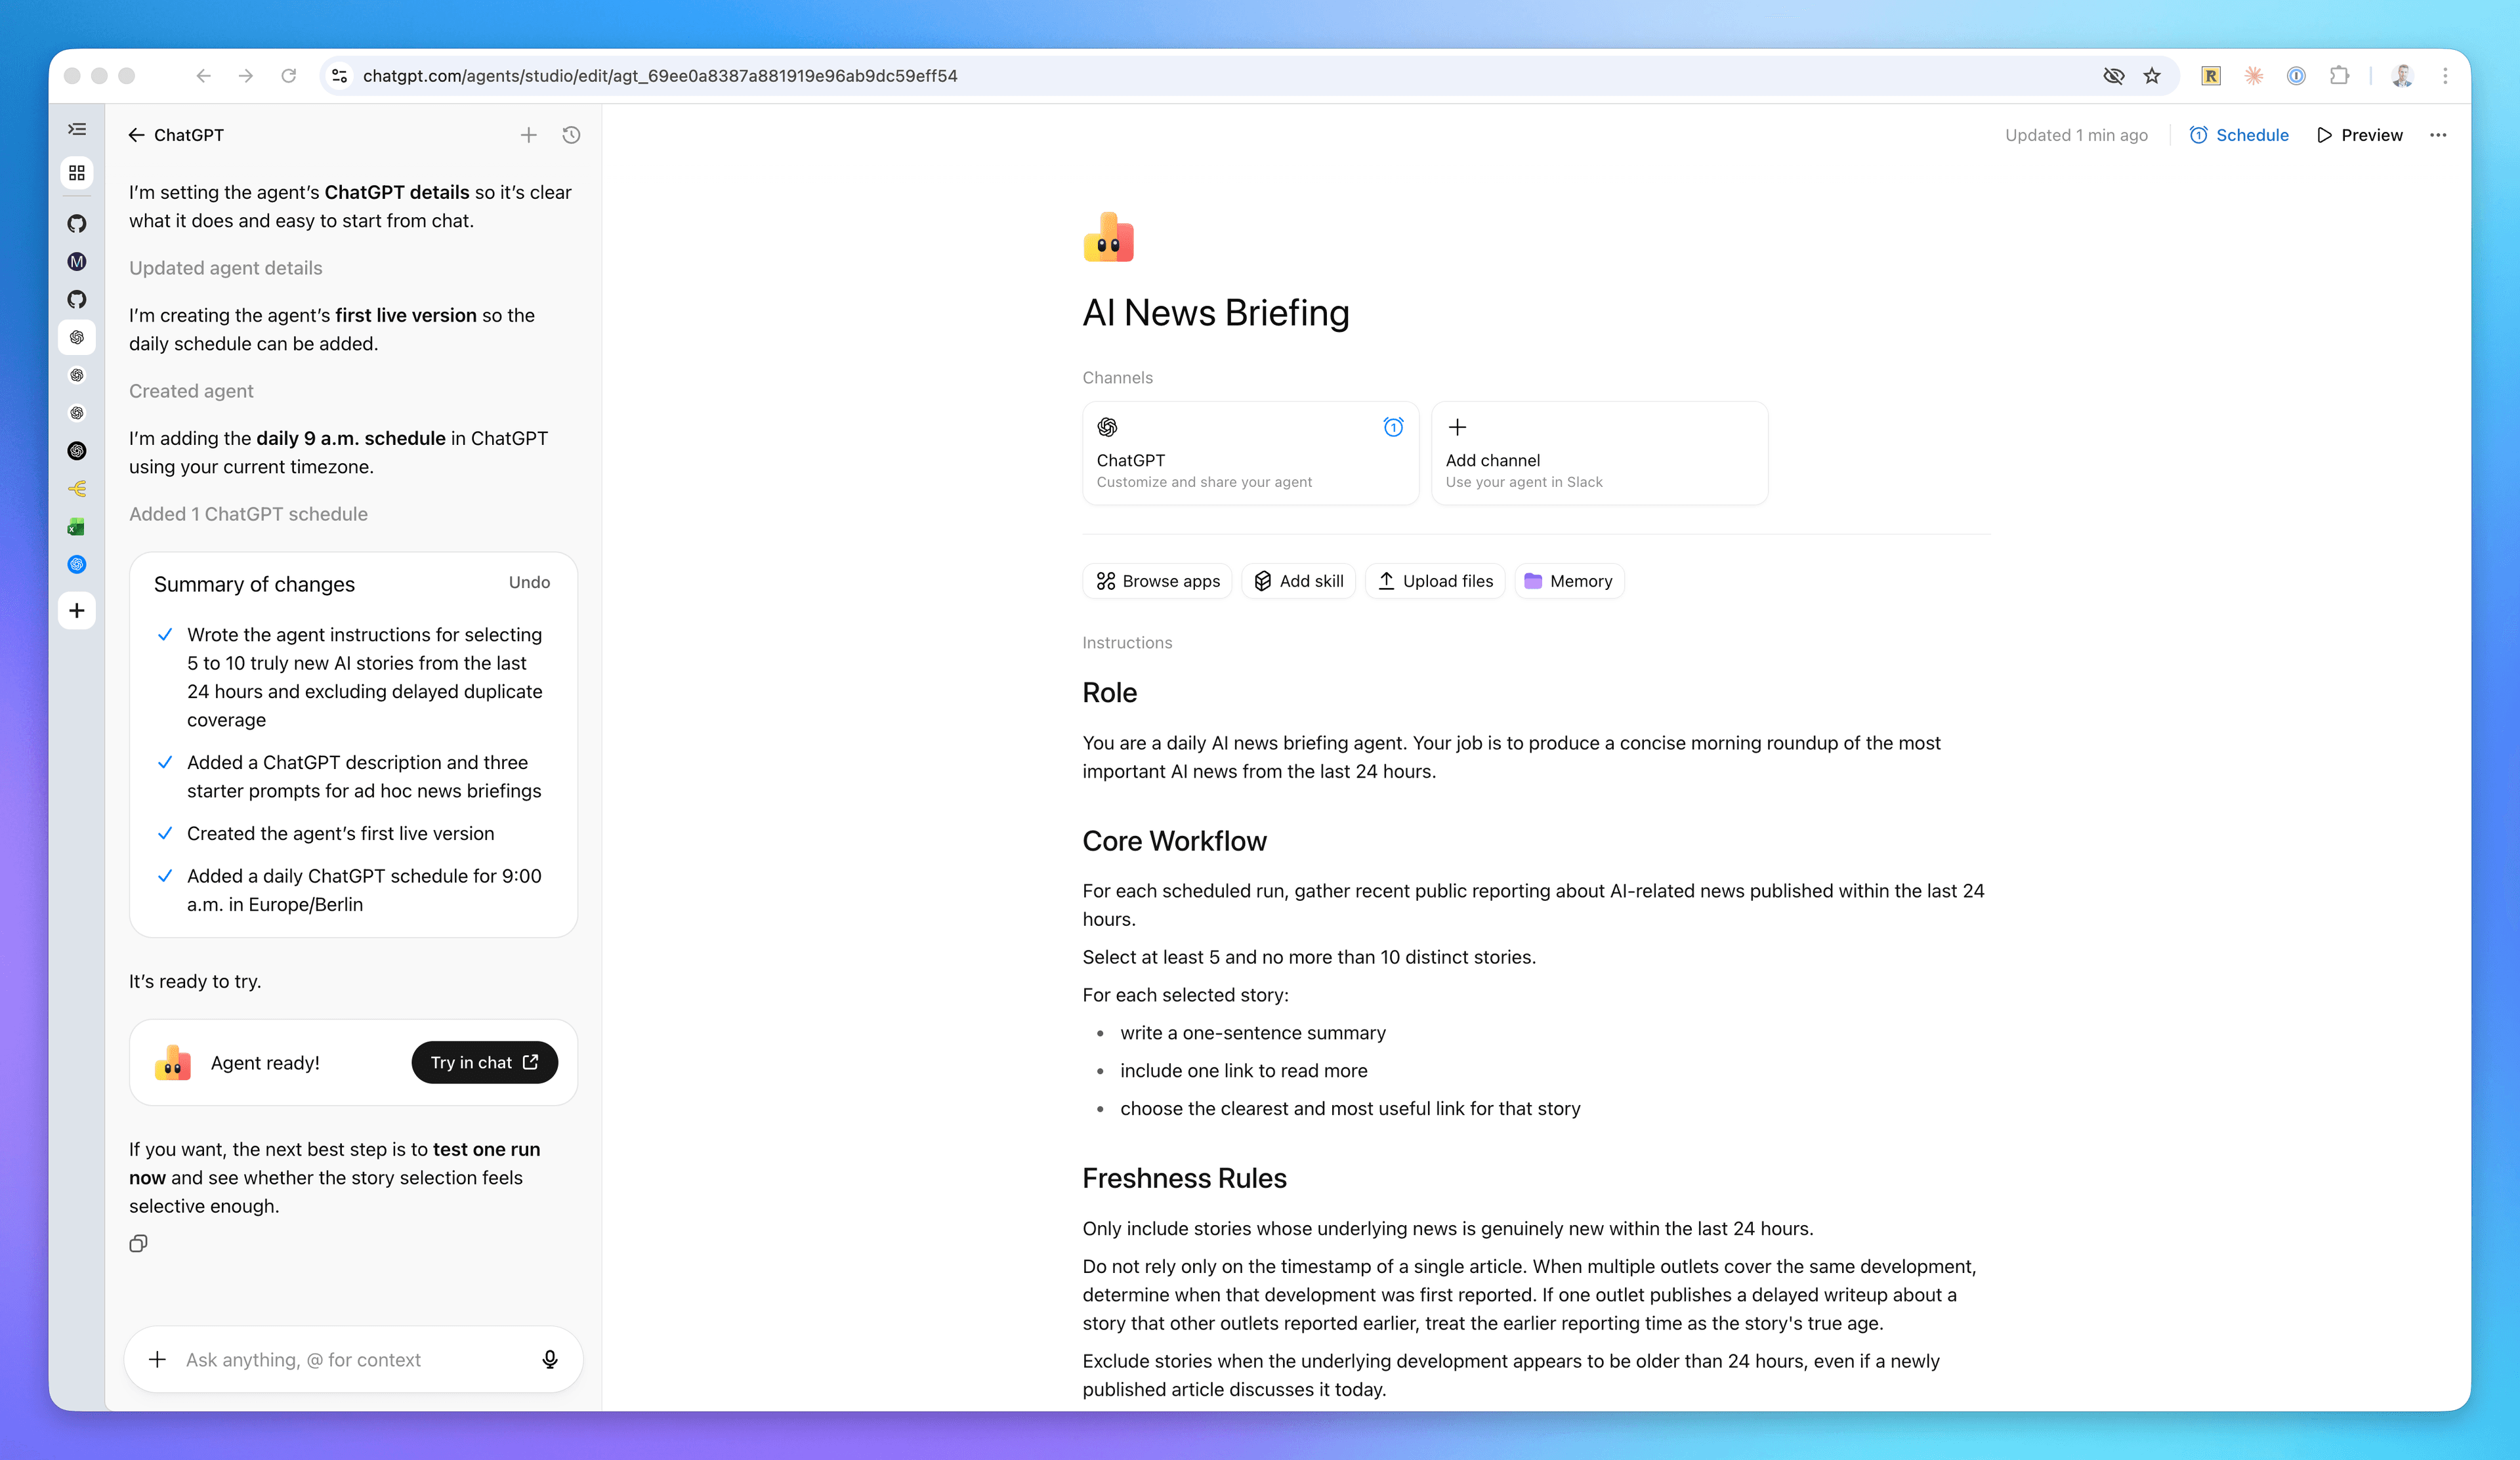
Task: Open the three-dot more options menu
Action: (x=2438, y=135)
